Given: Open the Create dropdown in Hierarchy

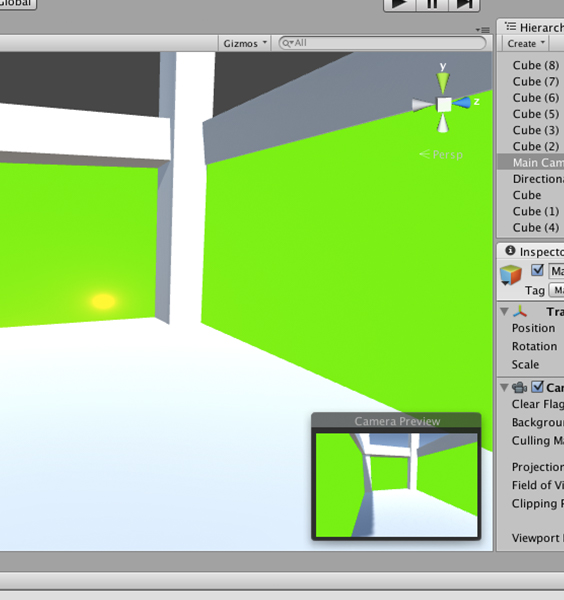Looking at the screenshot, I should [x=525, y=43].
